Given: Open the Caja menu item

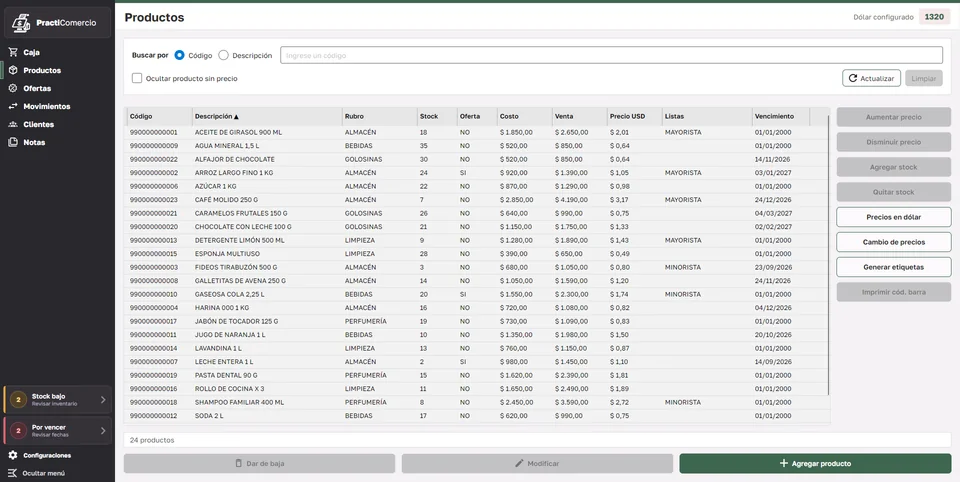Looking at the screenshot, I should click(58, 53).
